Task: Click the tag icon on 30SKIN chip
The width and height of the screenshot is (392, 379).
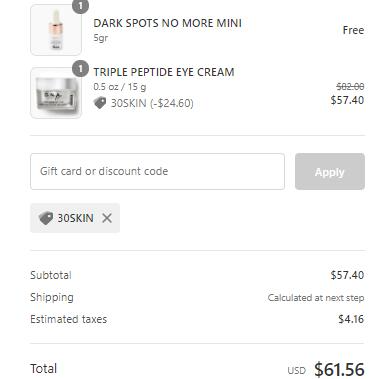Action: (46, 218)
